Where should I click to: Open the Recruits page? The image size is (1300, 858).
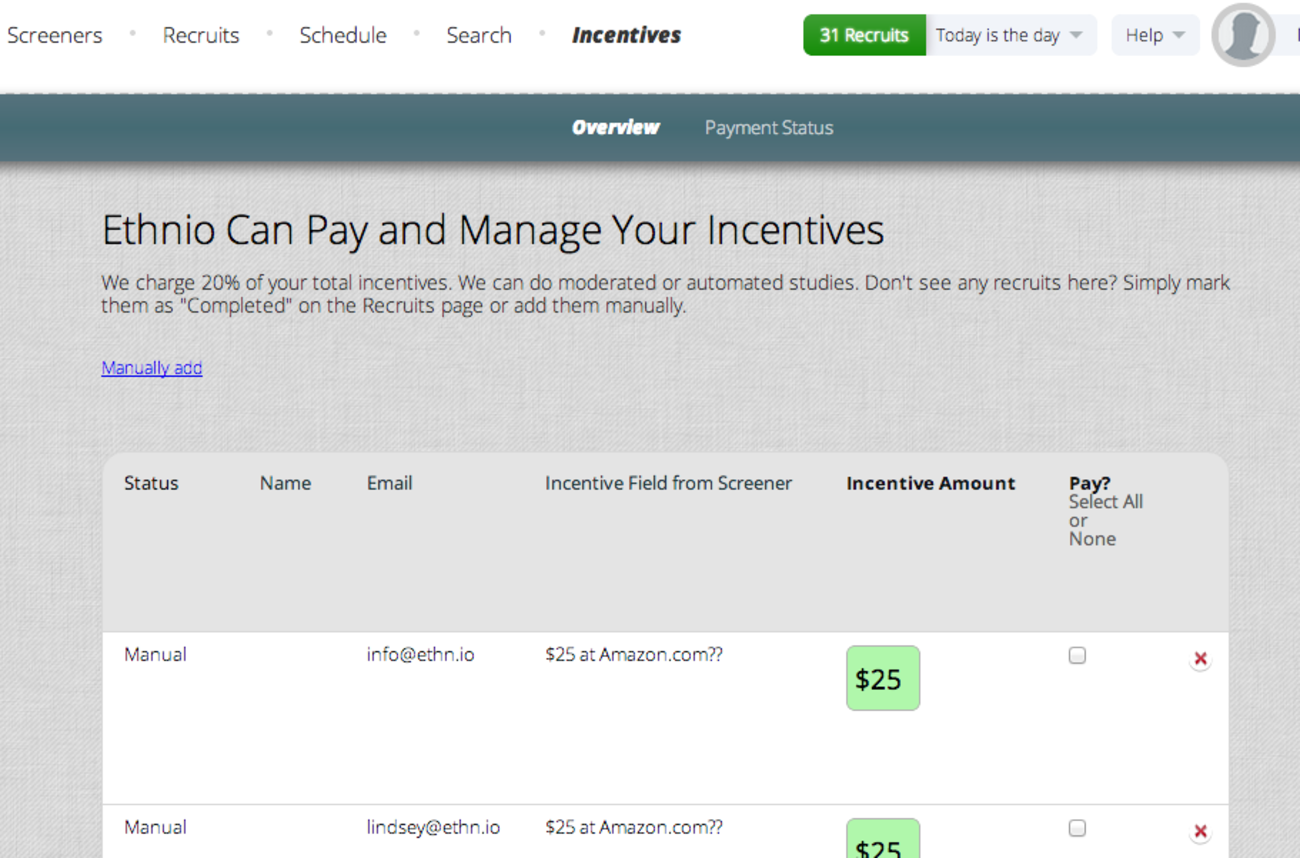coord(201,35)
